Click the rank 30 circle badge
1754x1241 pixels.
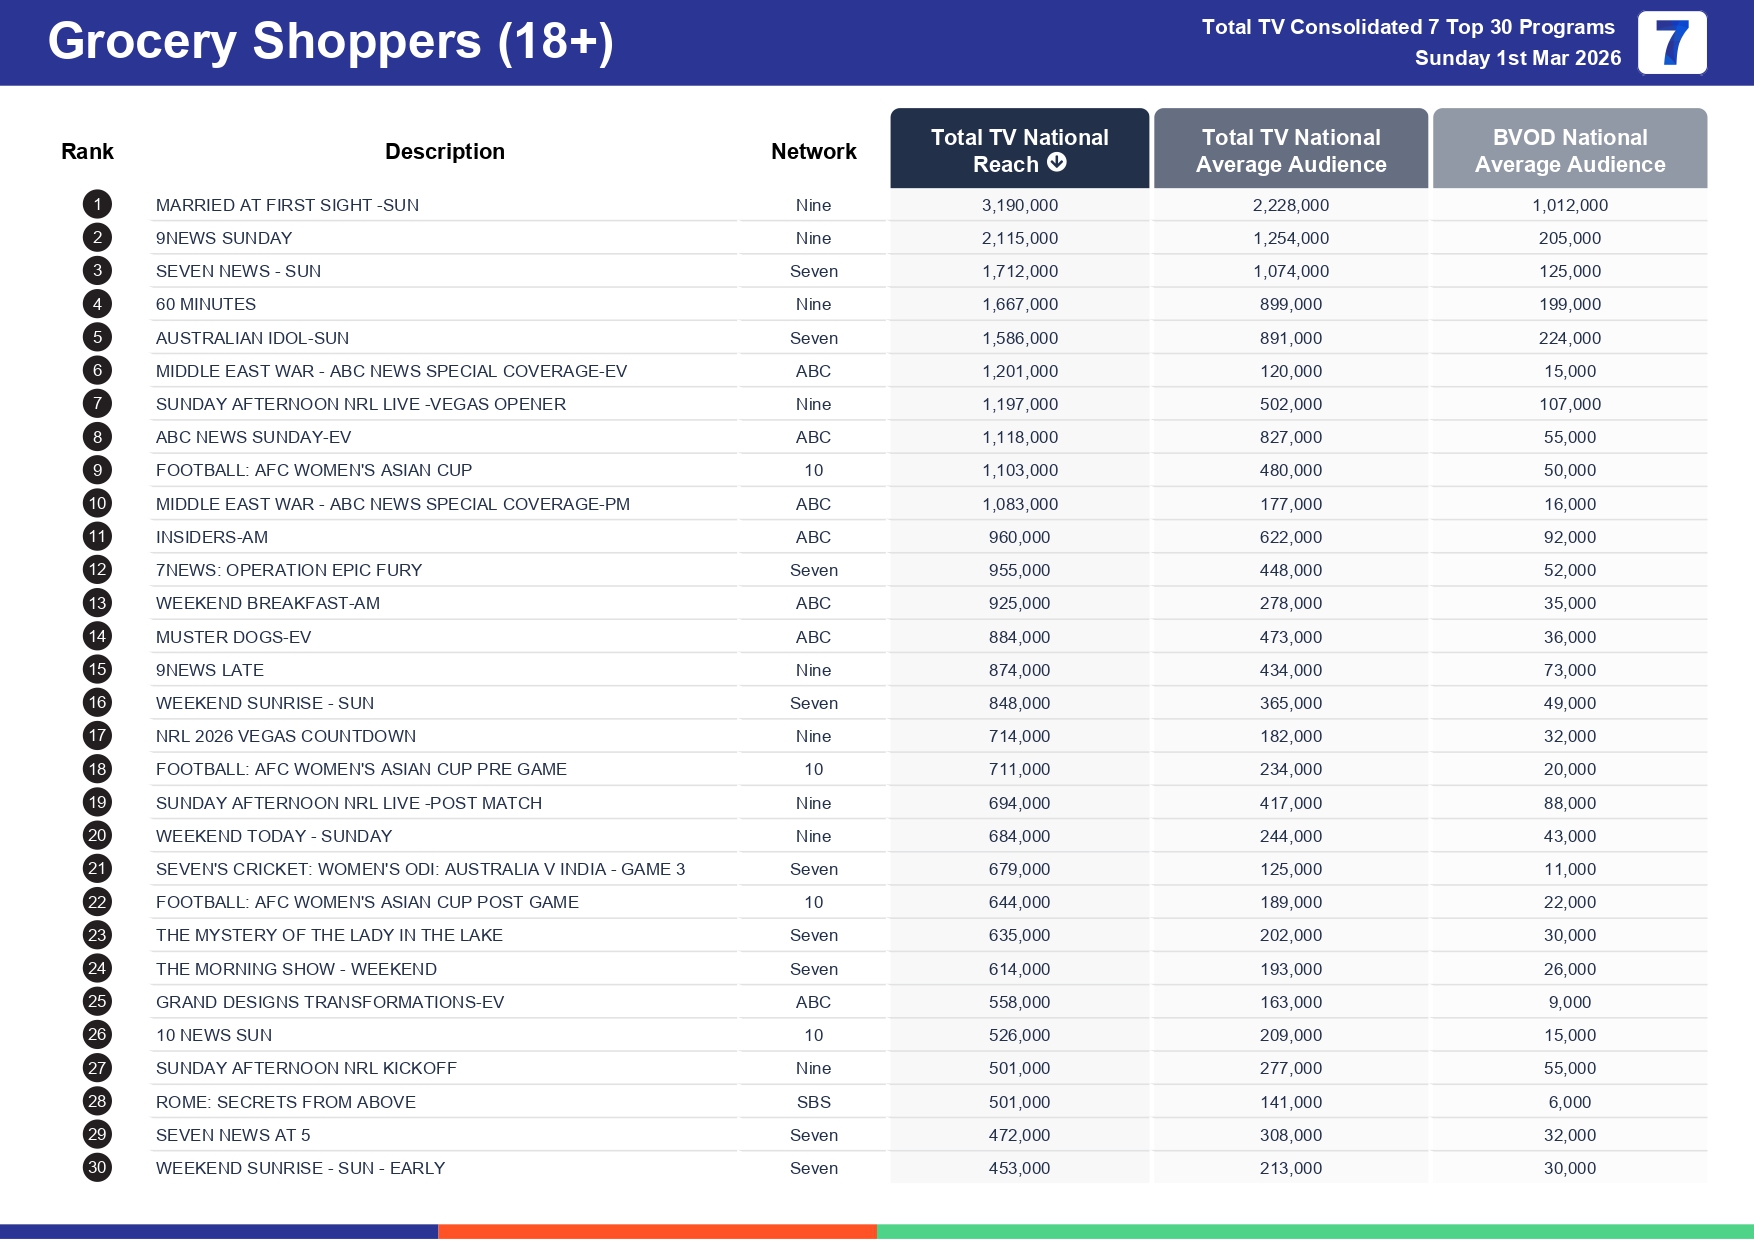click(97, 1168)
